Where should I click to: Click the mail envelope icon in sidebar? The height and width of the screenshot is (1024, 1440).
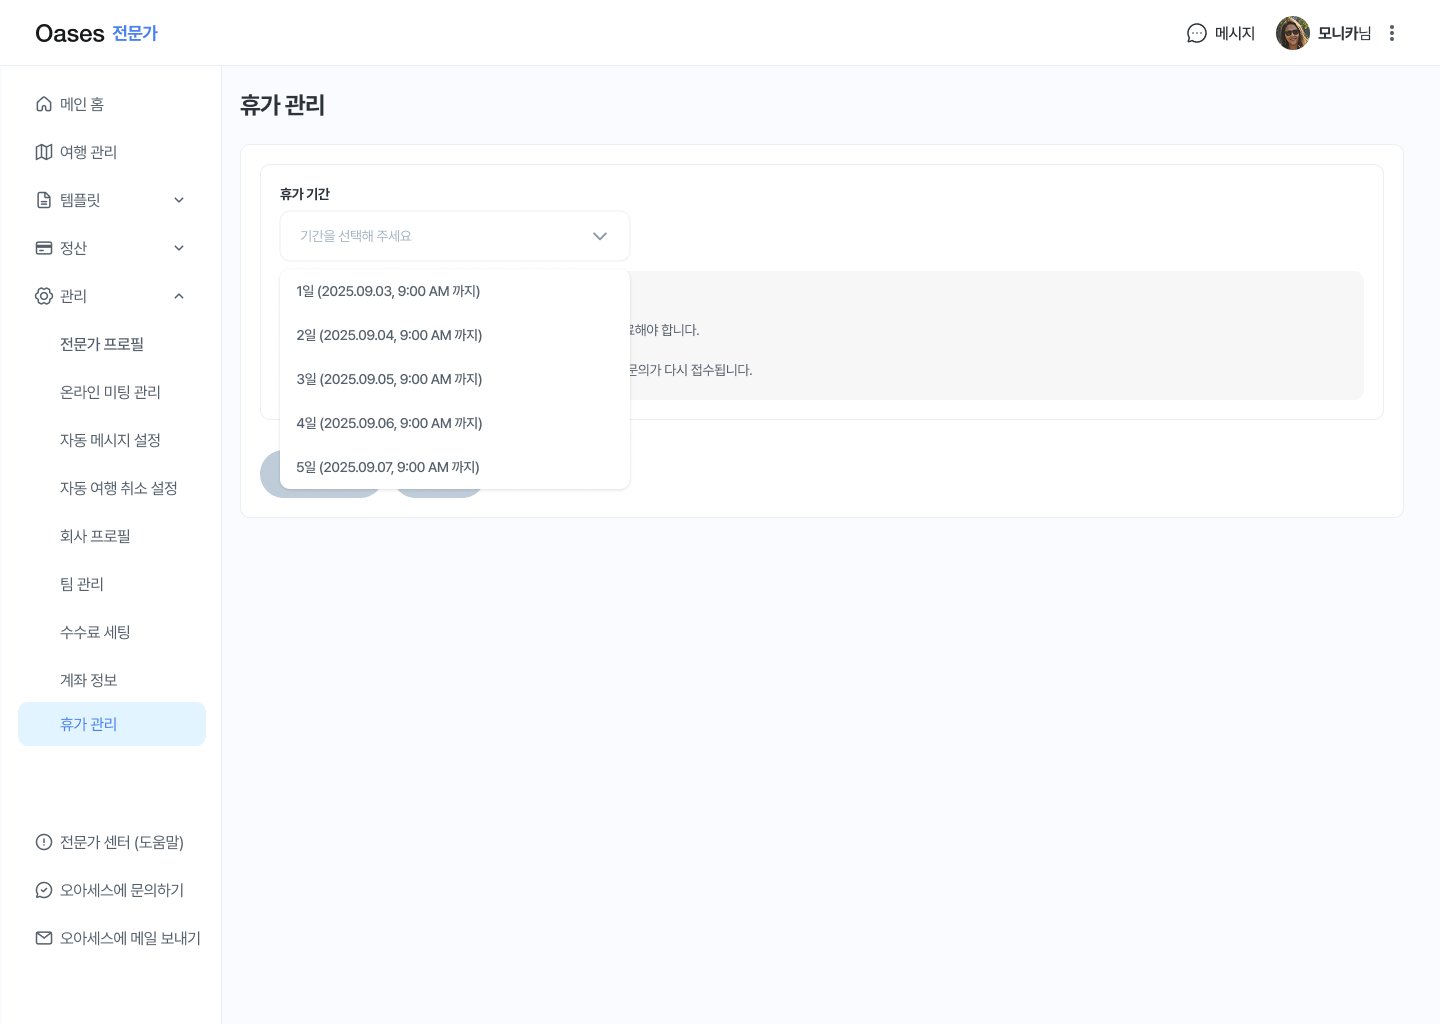point(44,938)
